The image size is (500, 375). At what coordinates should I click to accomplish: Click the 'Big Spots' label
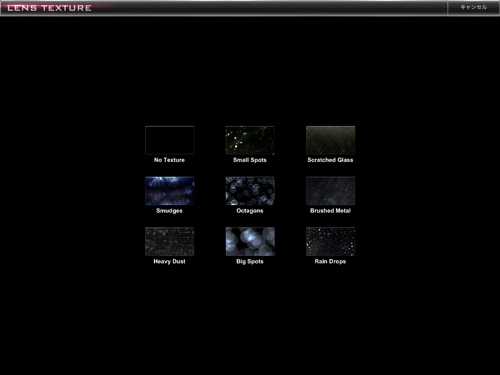pyautogui.click(x=250, y=261)
